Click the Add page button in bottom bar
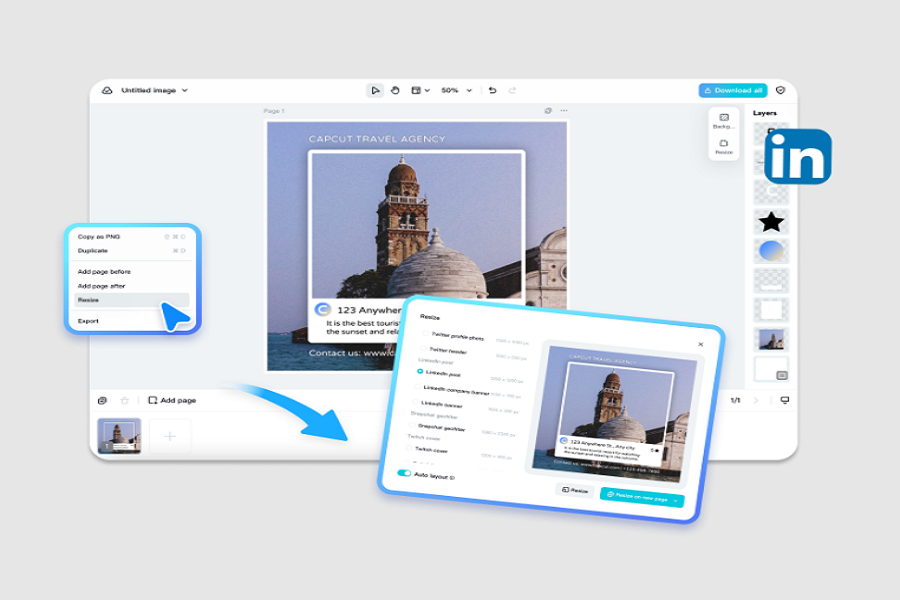 172,400
